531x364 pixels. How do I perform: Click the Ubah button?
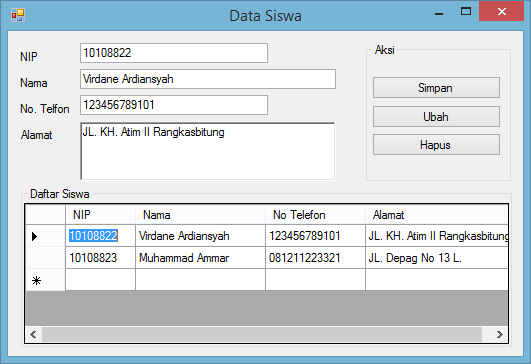click(x=436, y=116)
